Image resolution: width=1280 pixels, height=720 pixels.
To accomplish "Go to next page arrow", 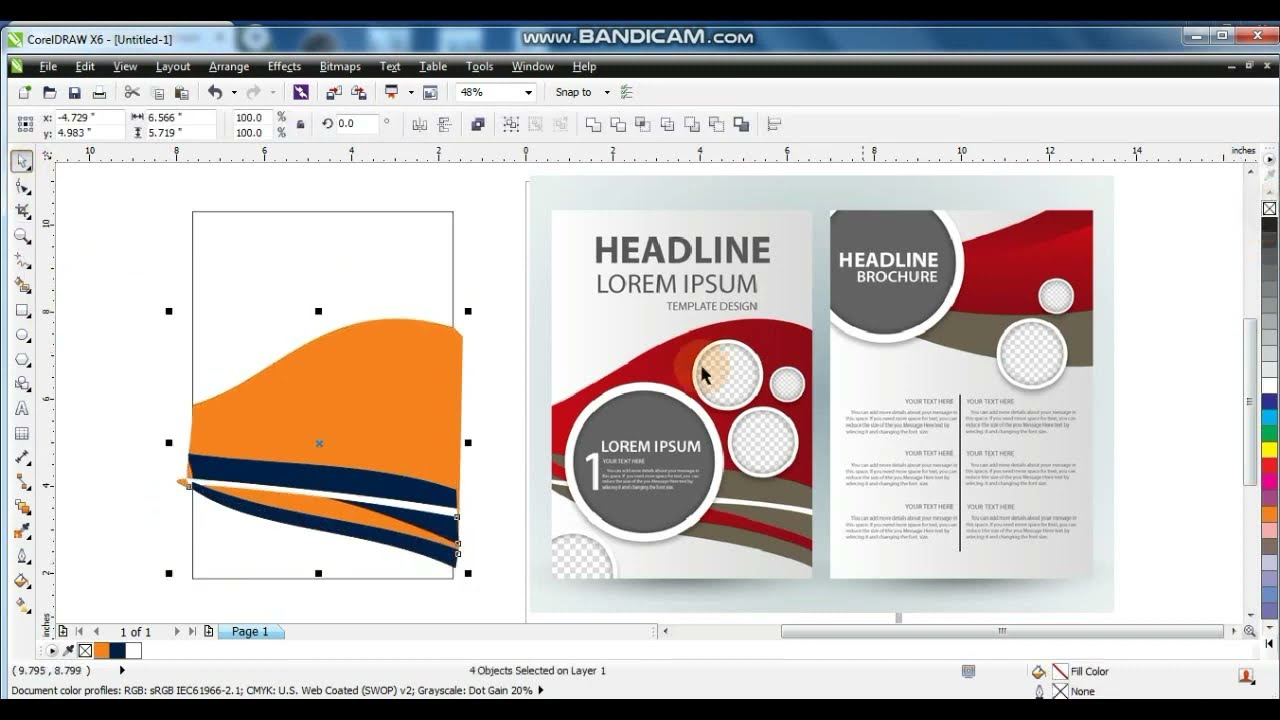I will [x=177, y=631].
